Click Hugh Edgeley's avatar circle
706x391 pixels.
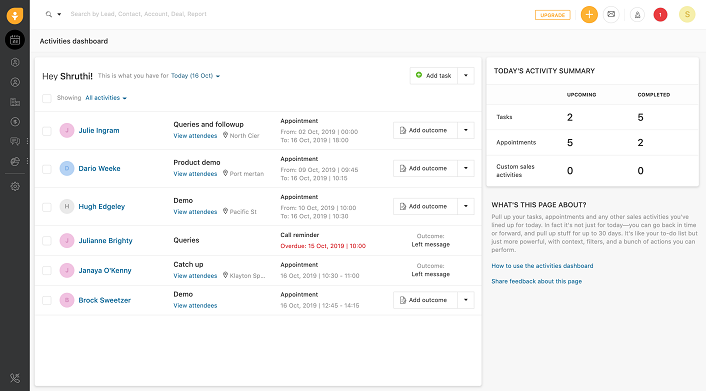(x=67, y=206)
